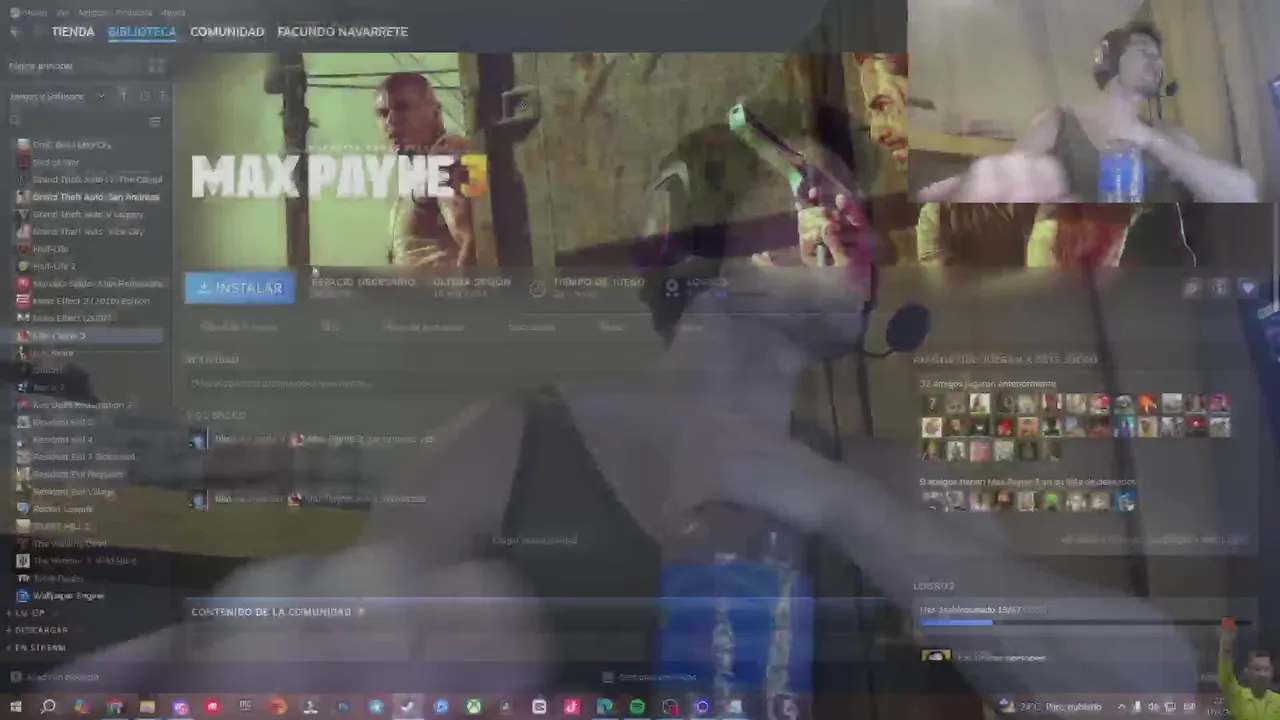Click the weather widget in the taskbar
The image size is (1280, 720).
(x=1050, y=707)
